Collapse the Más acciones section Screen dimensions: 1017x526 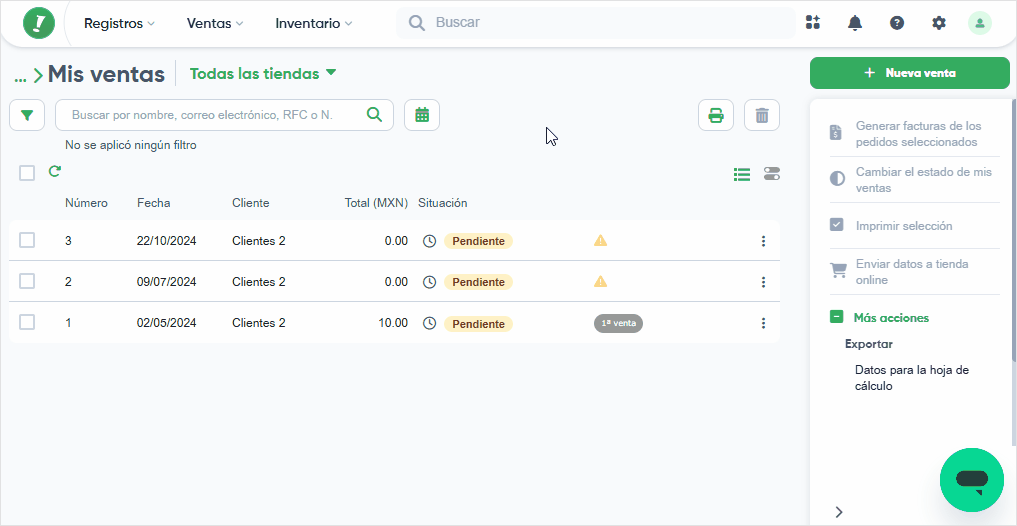(837, 318)
